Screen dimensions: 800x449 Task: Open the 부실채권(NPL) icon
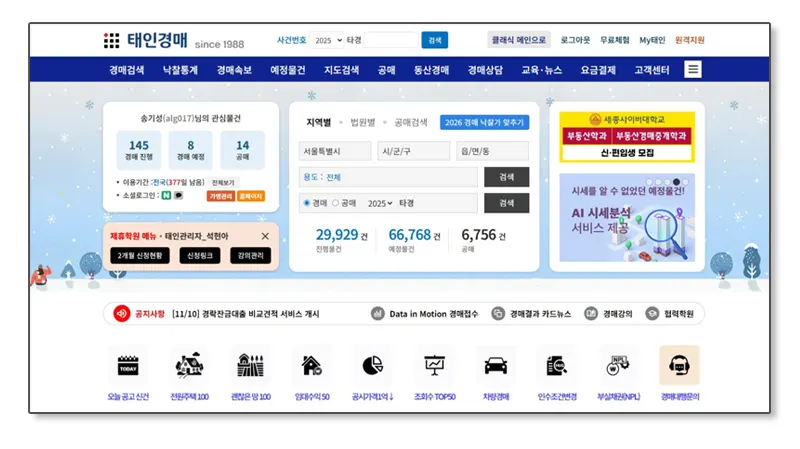pos(618,366)
